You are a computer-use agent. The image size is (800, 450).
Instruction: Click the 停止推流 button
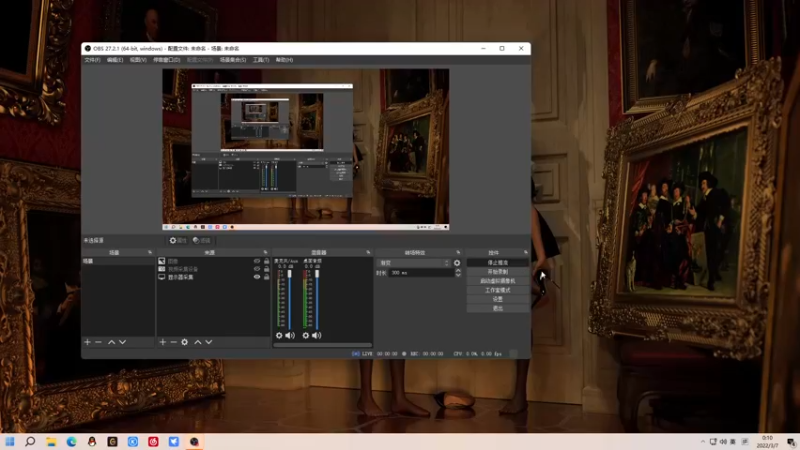(x=497, y=263)
